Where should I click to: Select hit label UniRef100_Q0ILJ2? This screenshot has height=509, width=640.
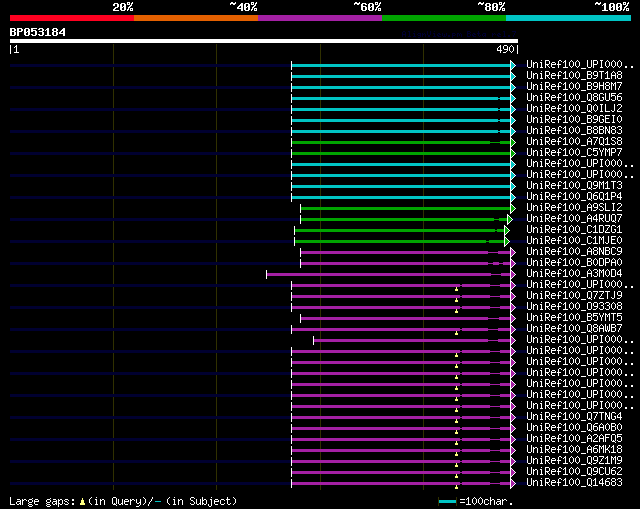point(574,109)
